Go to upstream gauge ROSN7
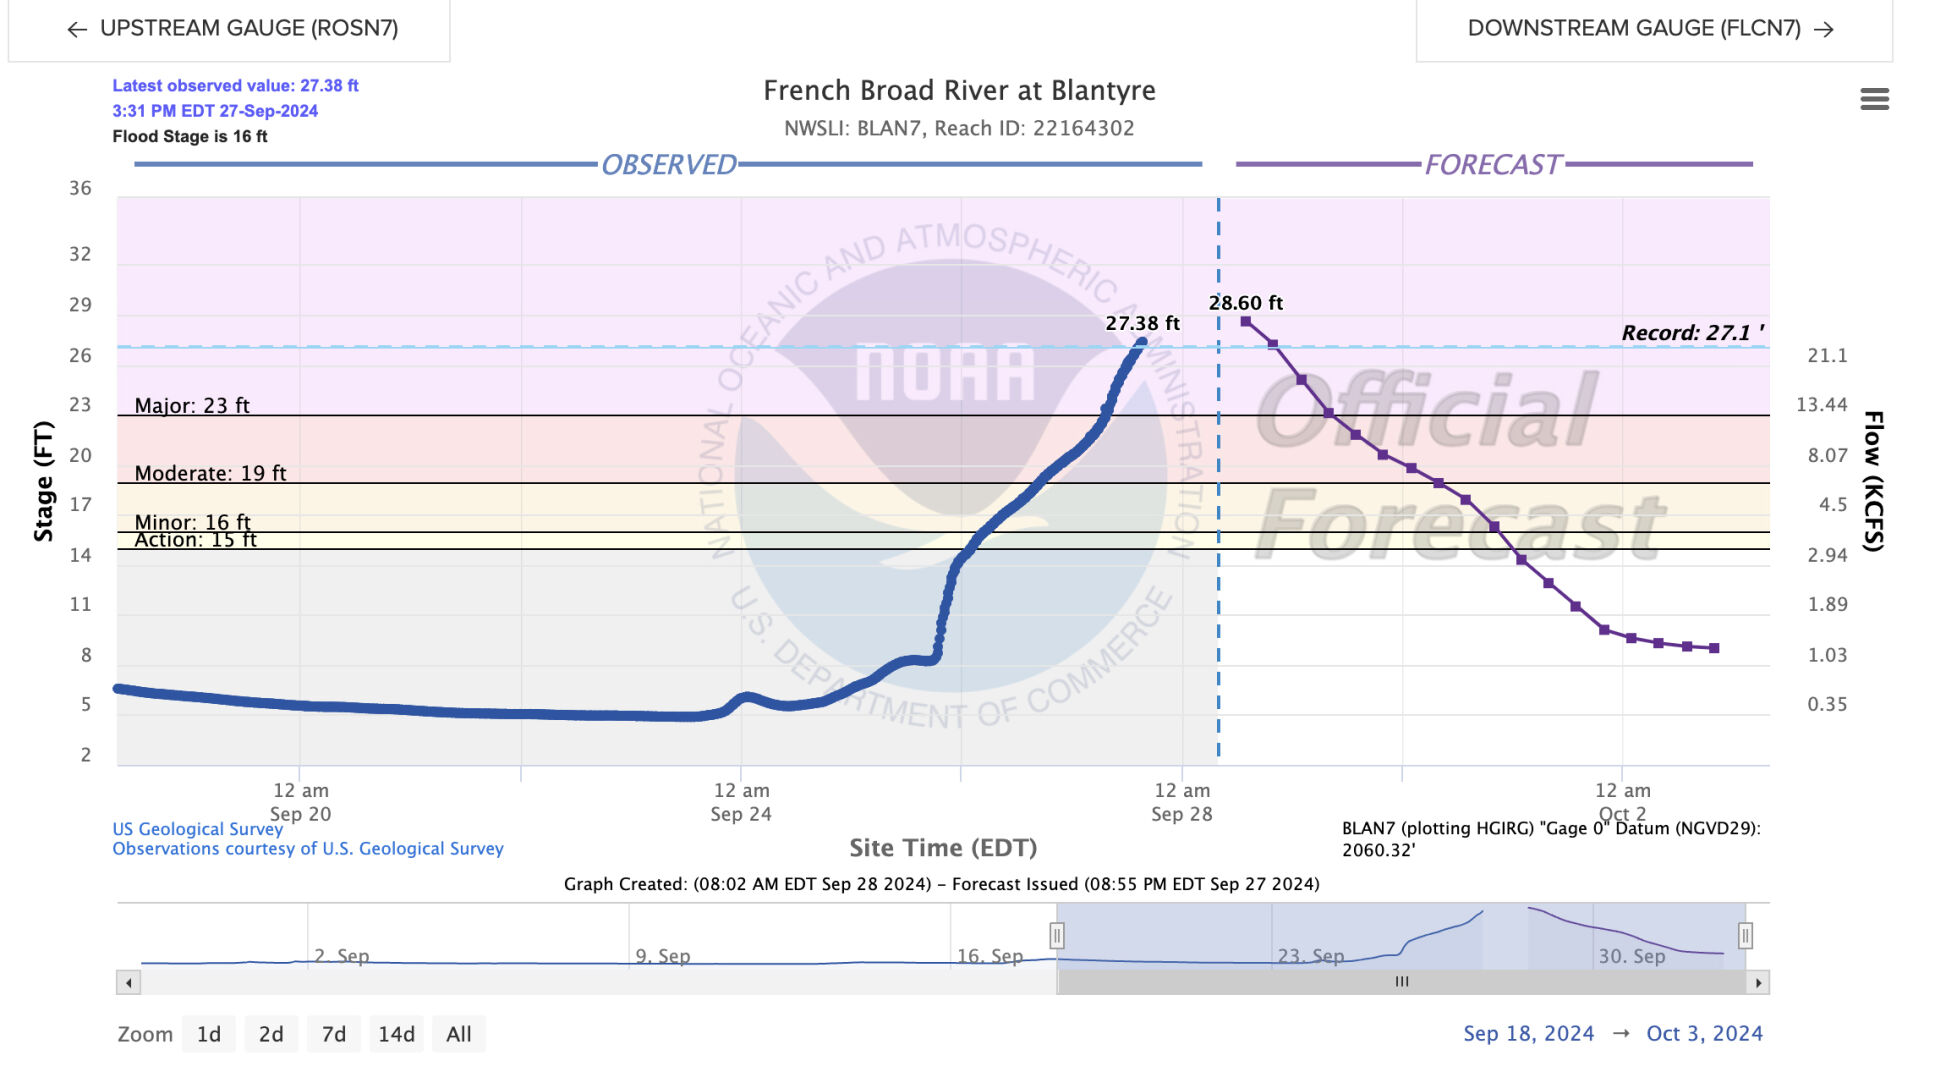 [x=232, y=28]
